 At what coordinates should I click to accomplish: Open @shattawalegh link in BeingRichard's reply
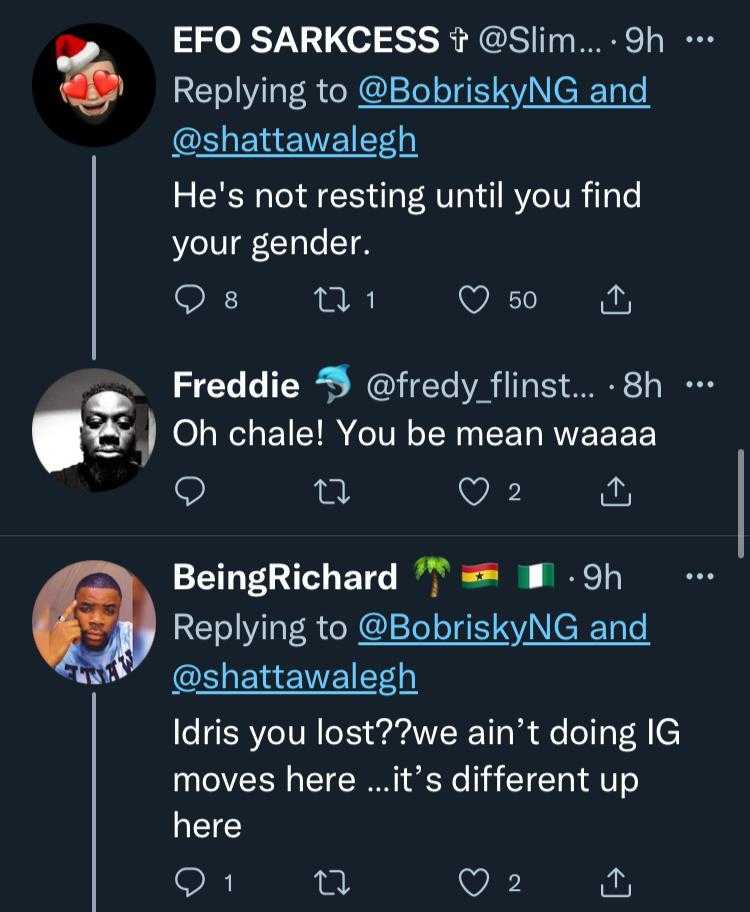pyautogui.click(x=295, y=677)
